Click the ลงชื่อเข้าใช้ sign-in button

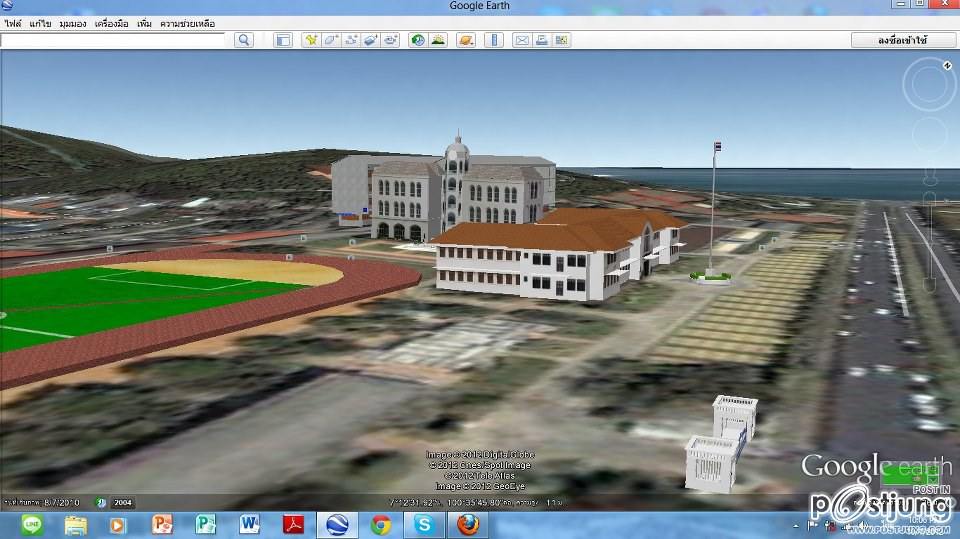pyautogui.click(x=902, y=40)
